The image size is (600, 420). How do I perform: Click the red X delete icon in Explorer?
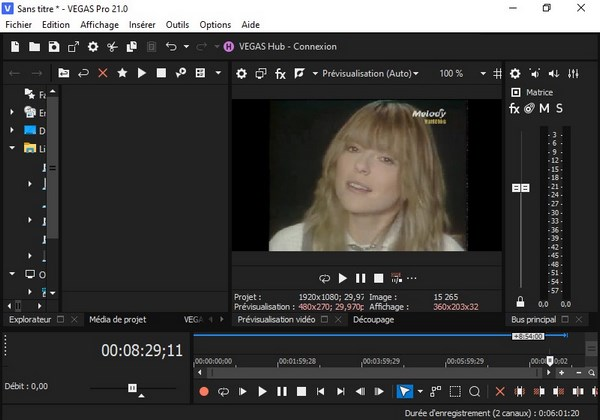pyautogui.click(x=103, y=73)
